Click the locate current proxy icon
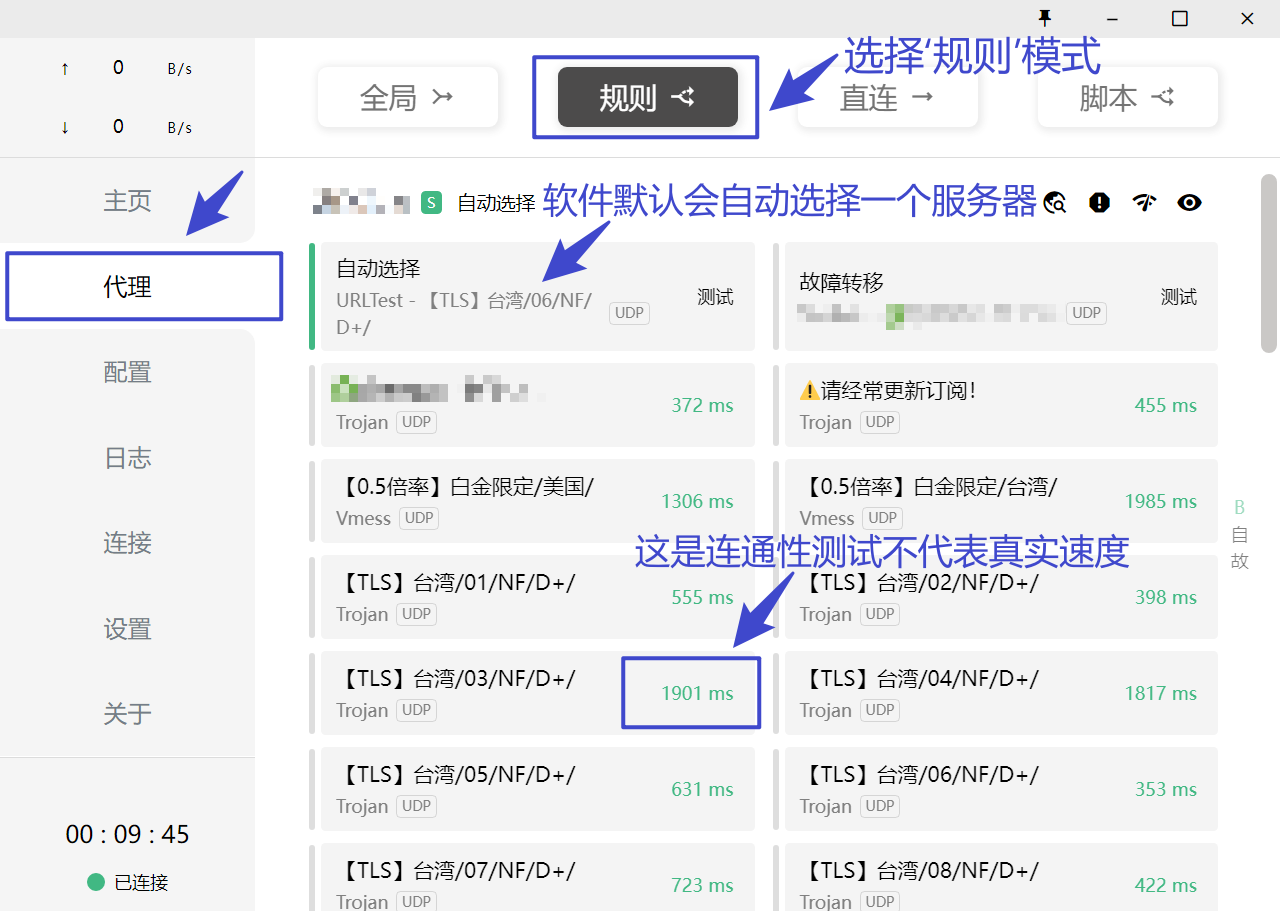The height and width of the screenshot is (911, 1280). point(1055,203)
